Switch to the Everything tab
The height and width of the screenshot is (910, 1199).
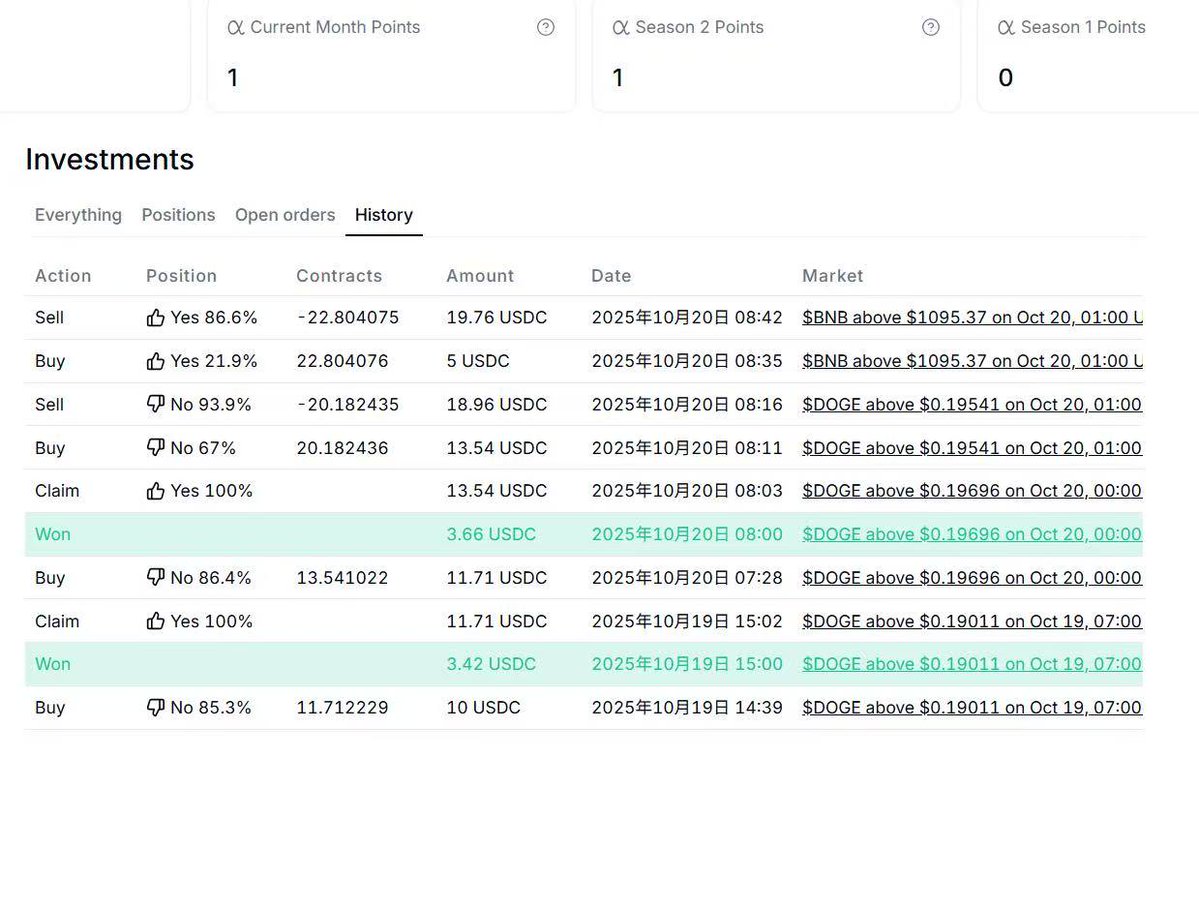click(x=78, y=215)
